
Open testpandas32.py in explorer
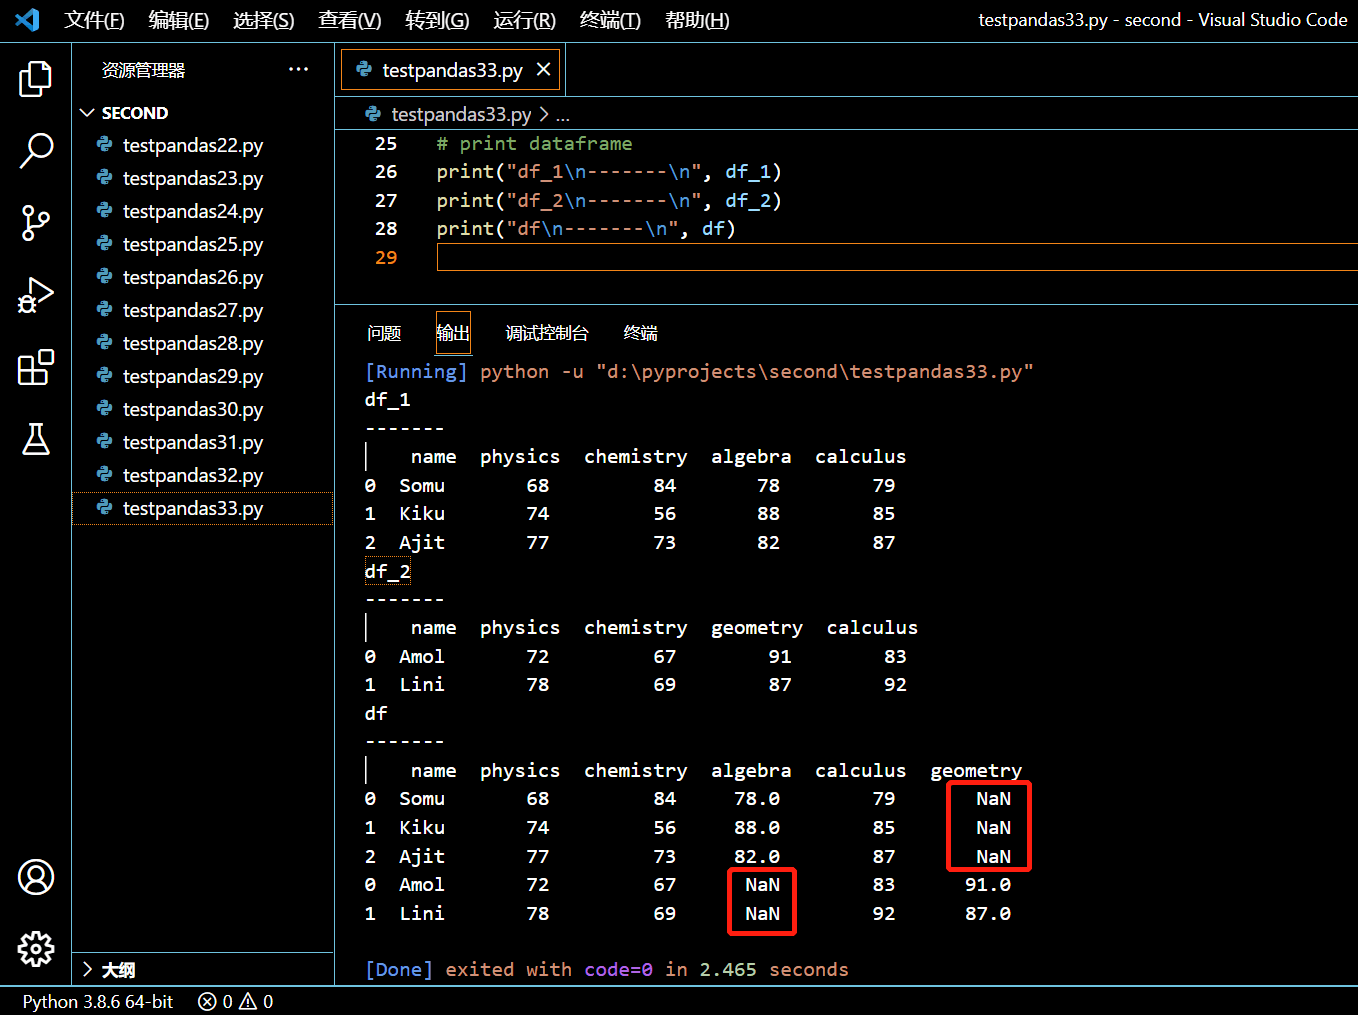(202, 475)
